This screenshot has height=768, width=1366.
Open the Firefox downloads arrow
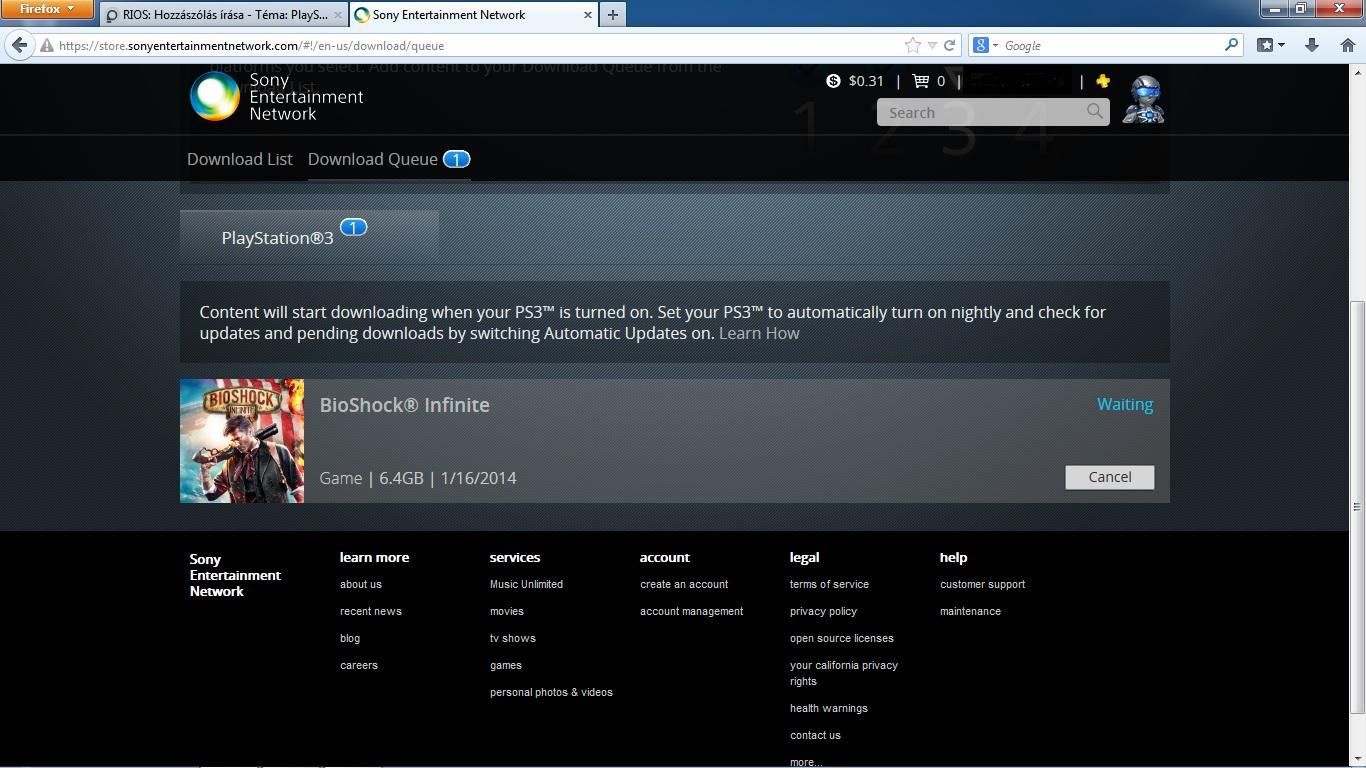(x=1312, y=45)
